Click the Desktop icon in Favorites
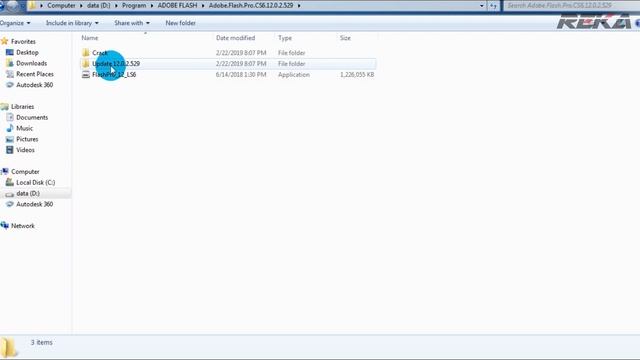This screenshot has width=640, height=360. pos(10,52)
